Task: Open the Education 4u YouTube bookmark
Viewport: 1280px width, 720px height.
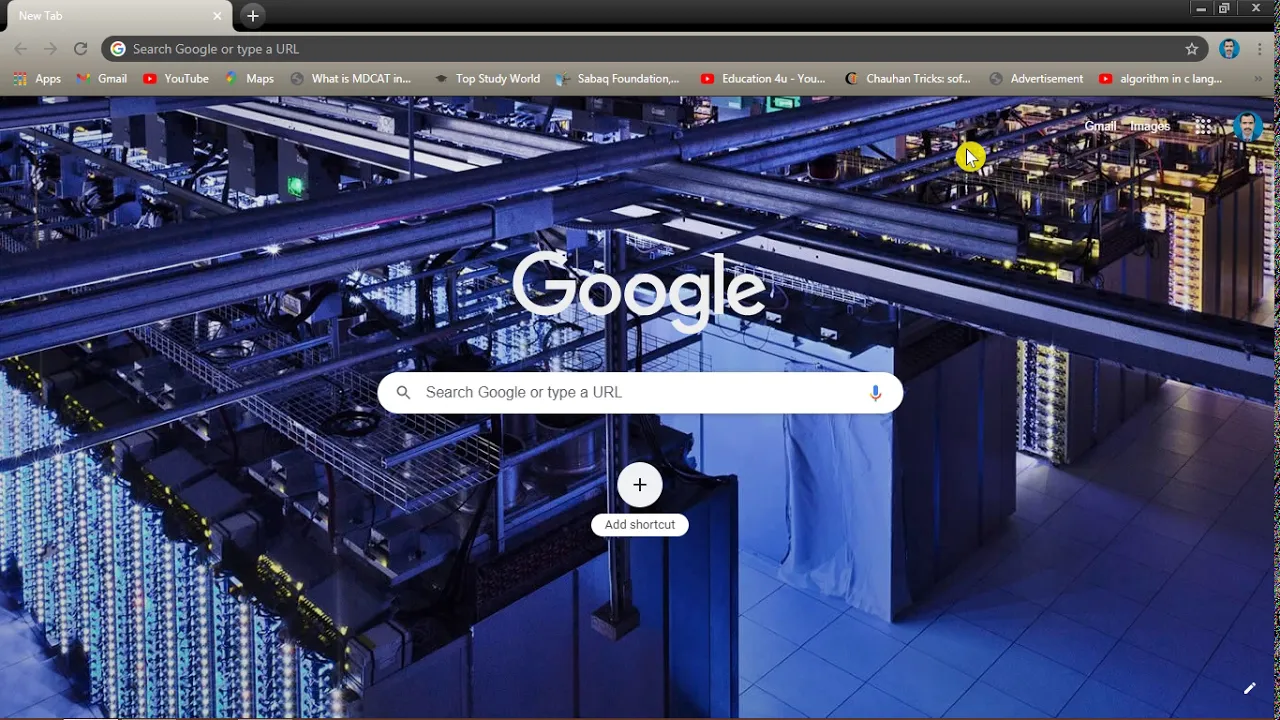Action: [763, 79]
